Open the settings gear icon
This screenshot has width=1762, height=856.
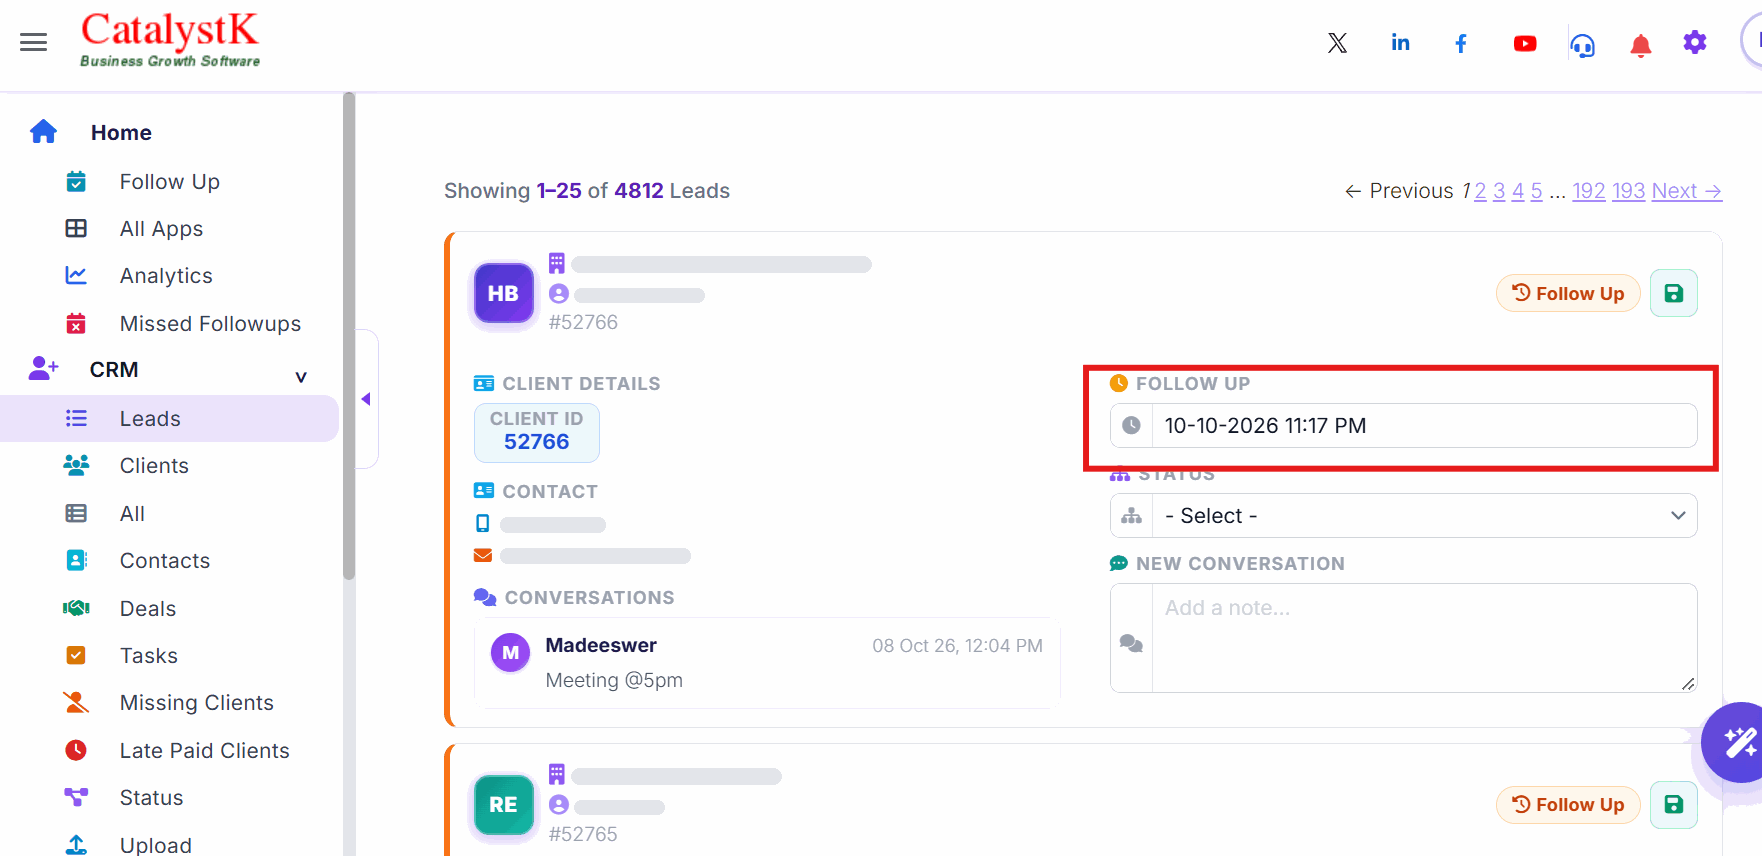1694,42
